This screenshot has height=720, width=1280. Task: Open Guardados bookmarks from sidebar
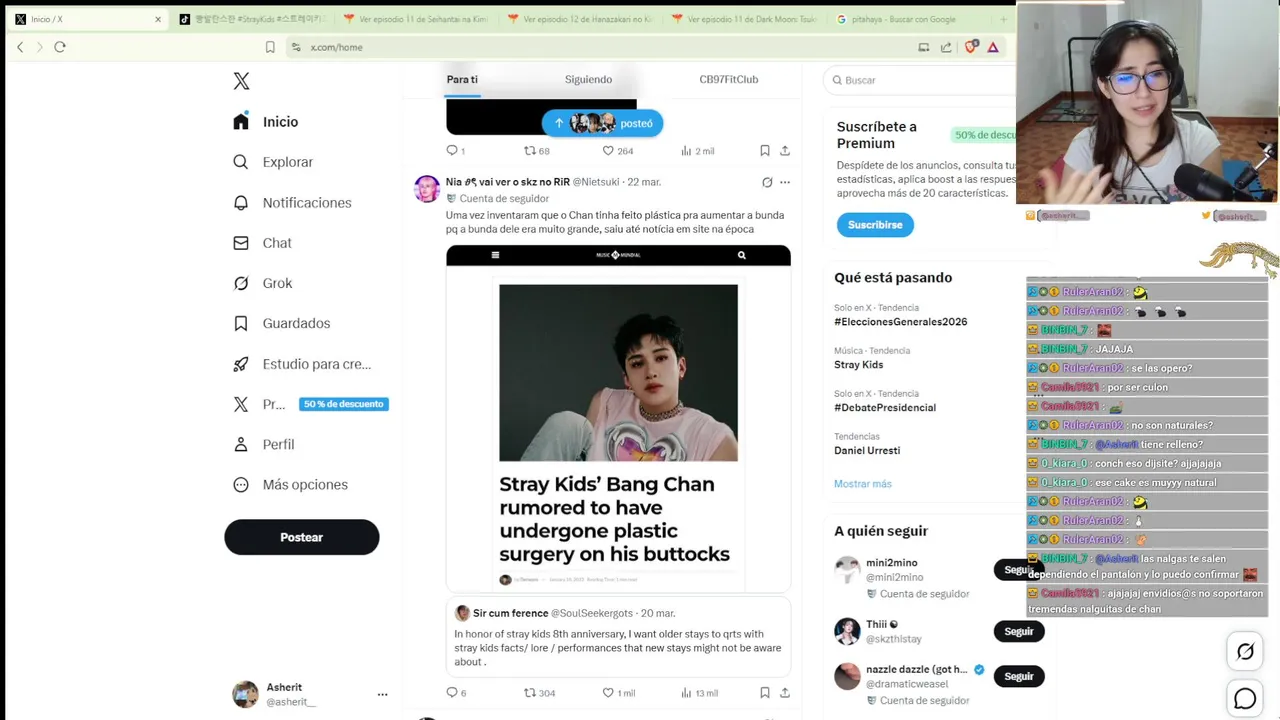click(281, 323)
